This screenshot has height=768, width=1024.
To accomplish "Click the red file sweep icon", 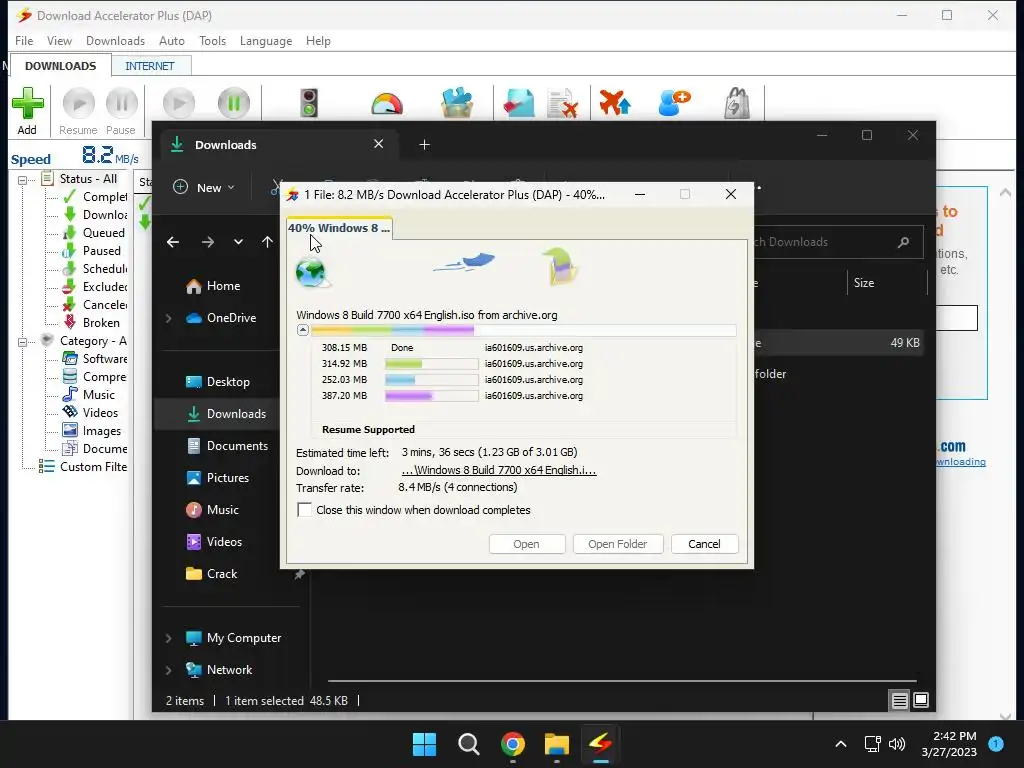I will (x=519, y=103).
